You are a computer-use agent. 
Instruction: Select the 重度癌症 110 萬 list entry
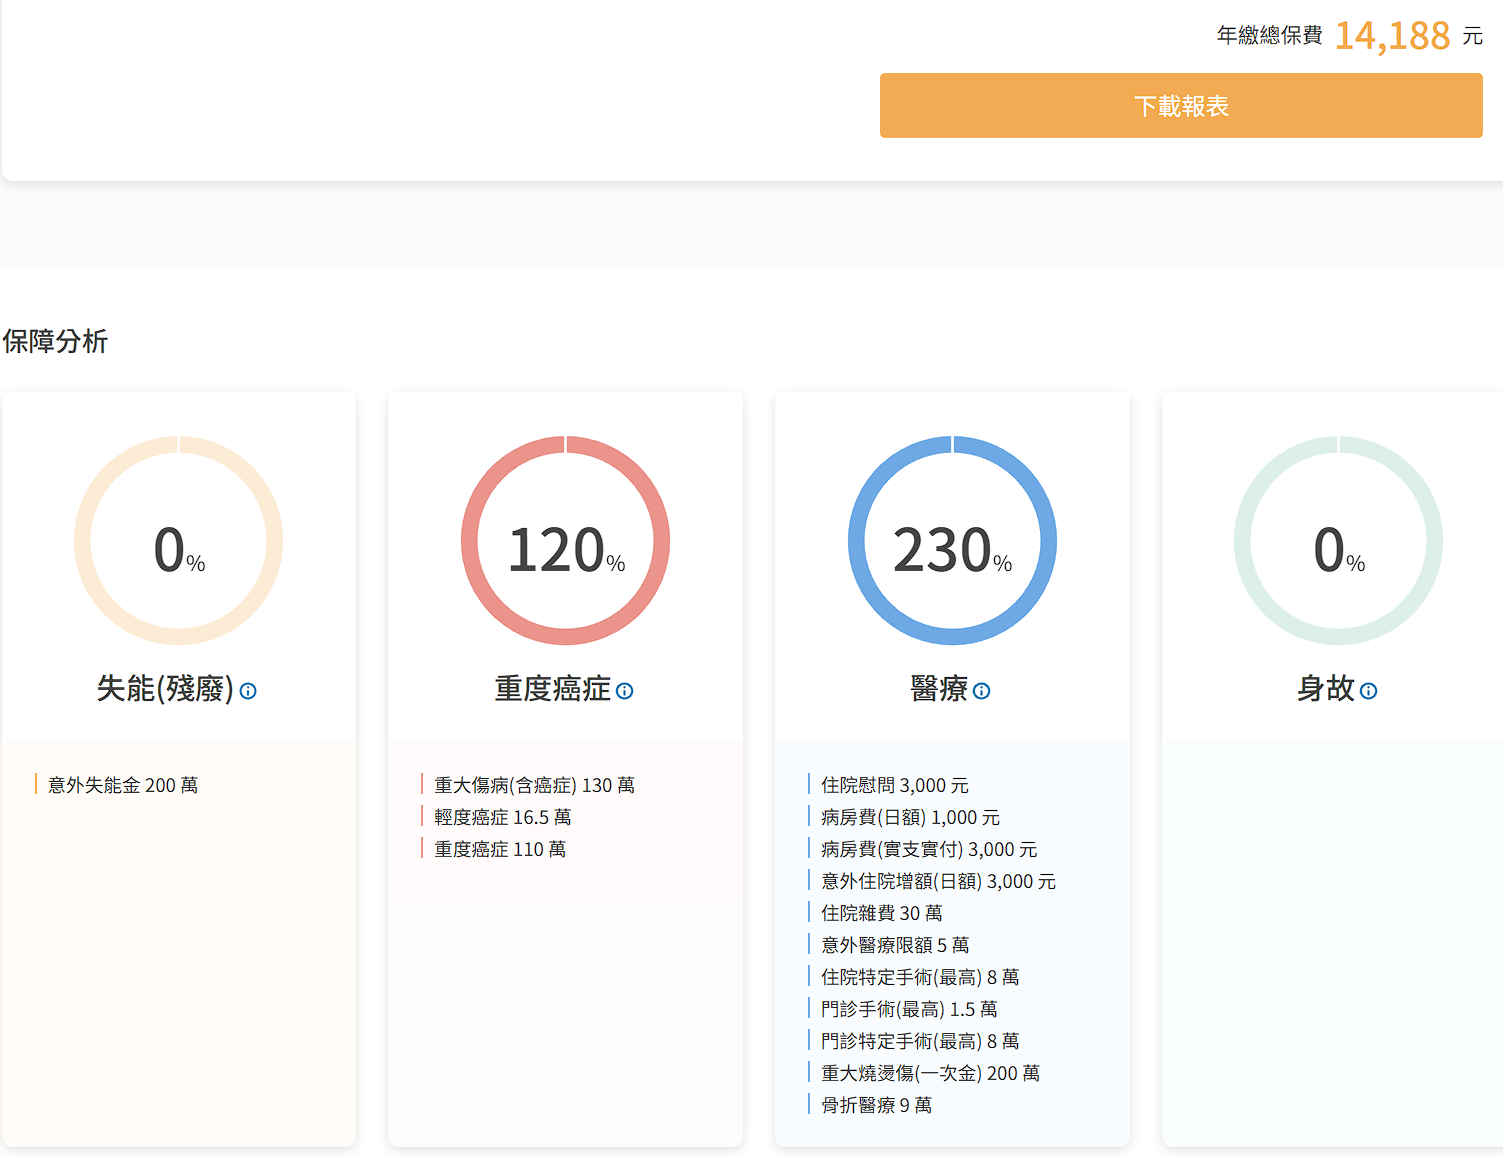[x=500, y=849]
